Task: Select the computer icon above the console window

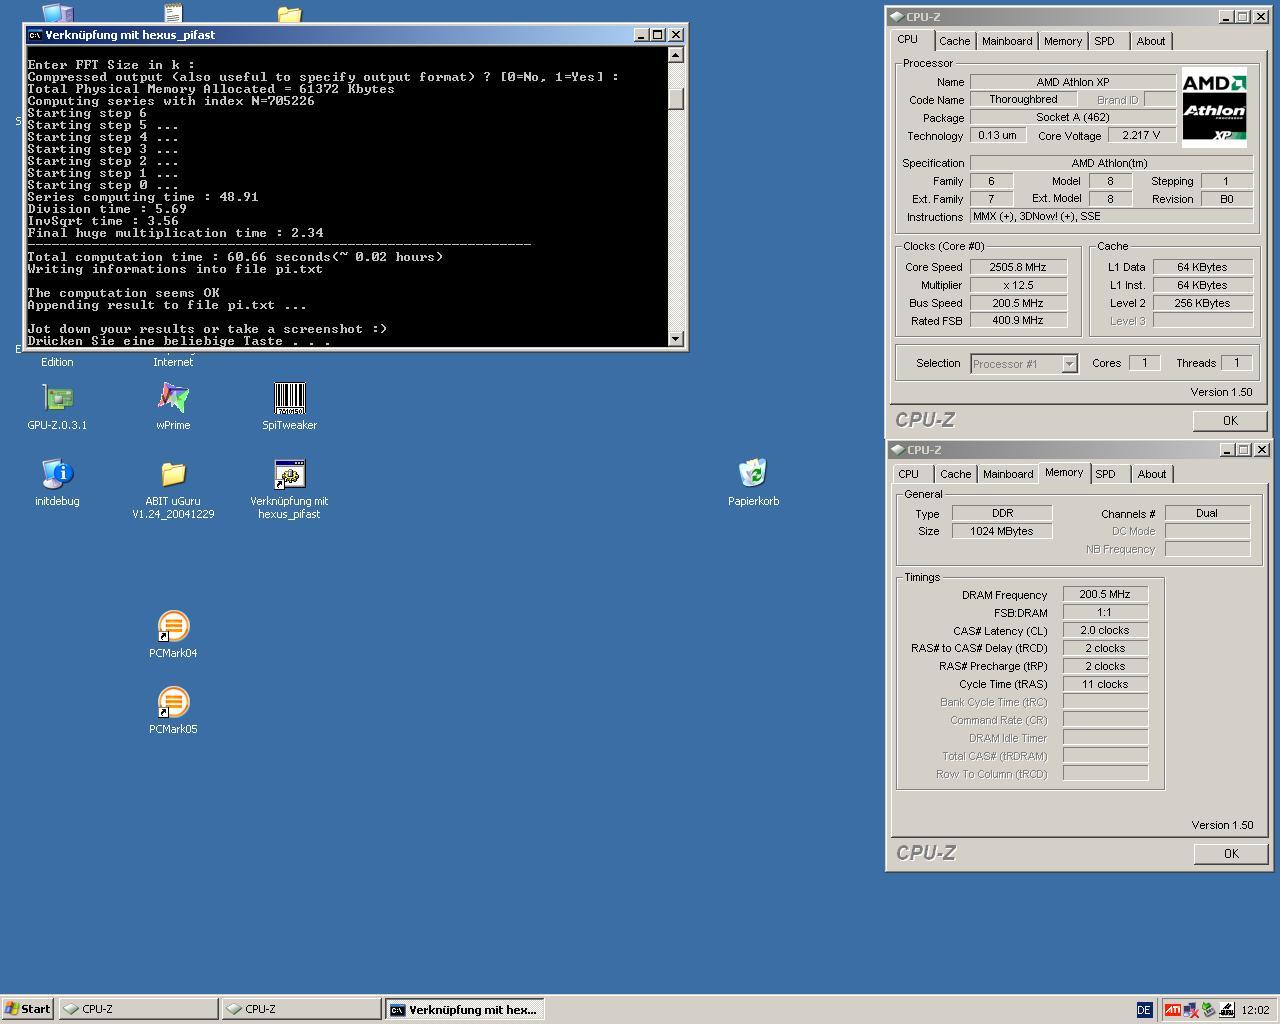Action: click(57, 13)
